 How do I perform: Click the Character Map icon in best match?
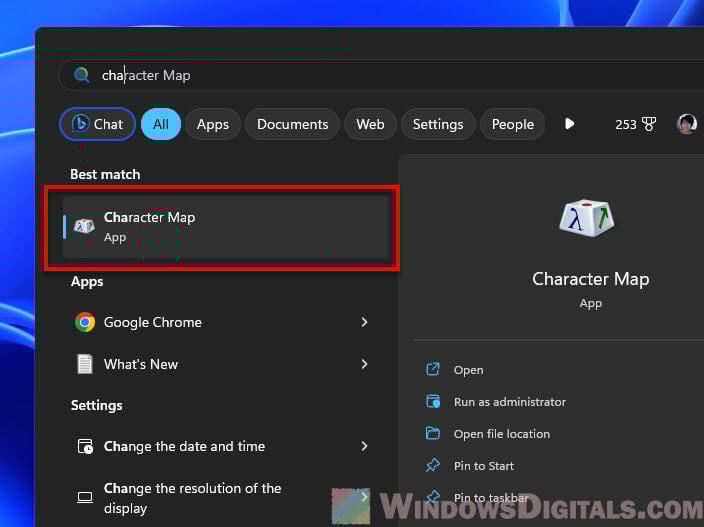(x=84, y=225)
